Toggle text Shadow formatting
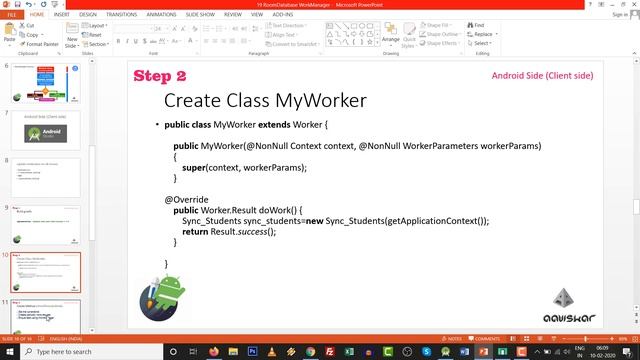The width and height of the screenshot is (640, 360). 144,41
